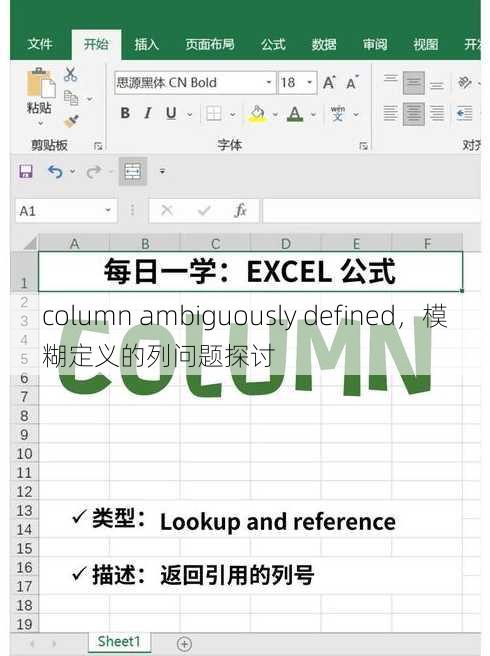This screenshot has width=490, height=656.
Task: Select row 10 header
Action: tap(24, 454)
